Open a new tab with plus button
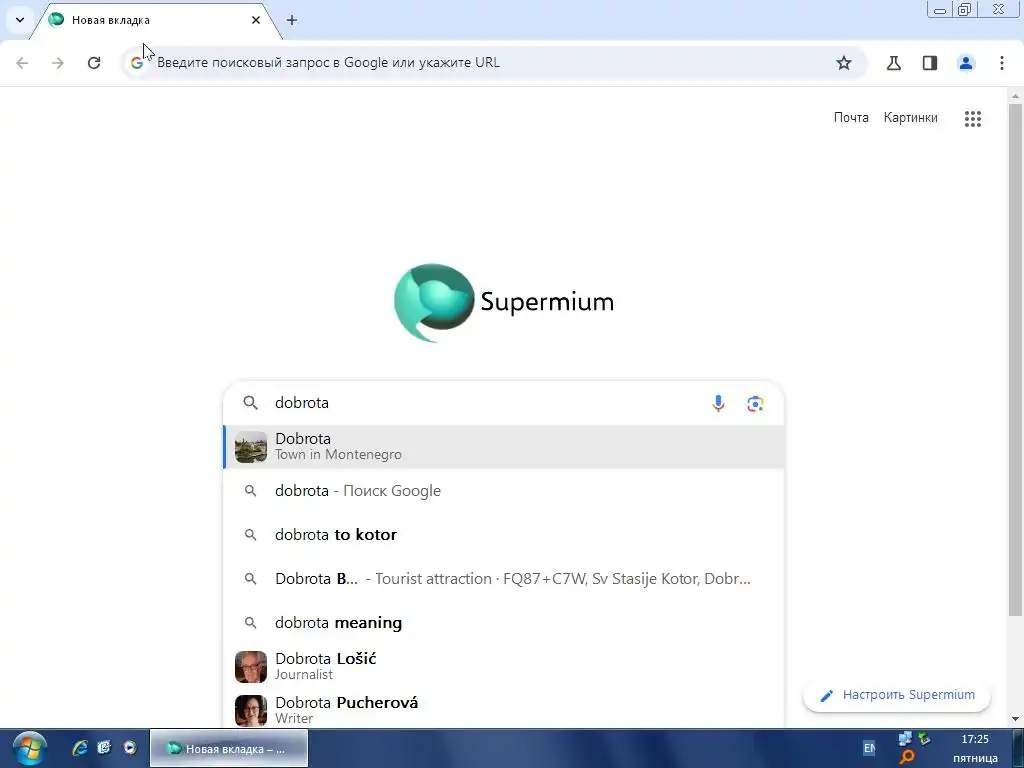Screen dimensions: 1024x768 pyautogui.click(x=292, y=20)
